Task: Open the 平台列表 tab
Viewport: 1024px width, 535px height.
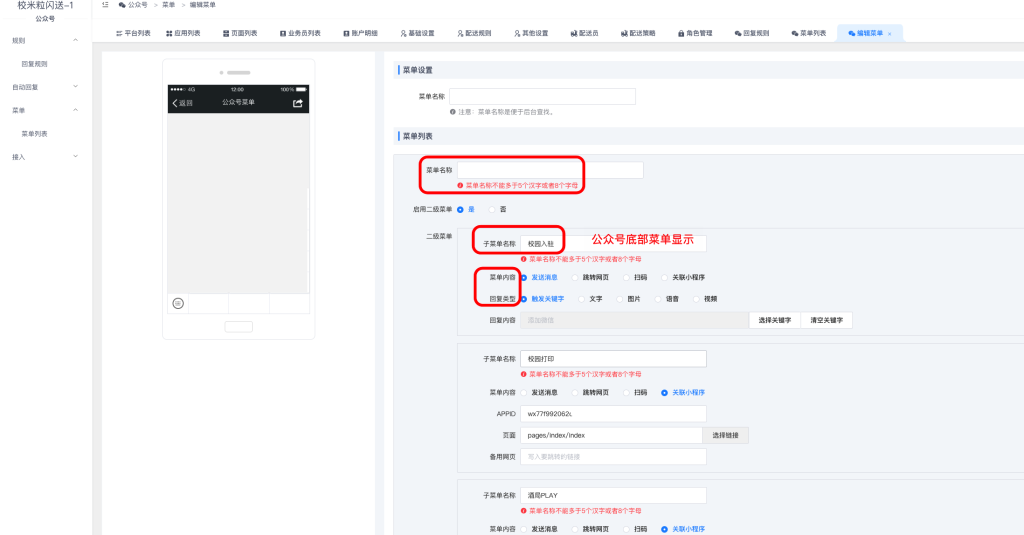Action: pyautogui.click(x=133, y=33)
